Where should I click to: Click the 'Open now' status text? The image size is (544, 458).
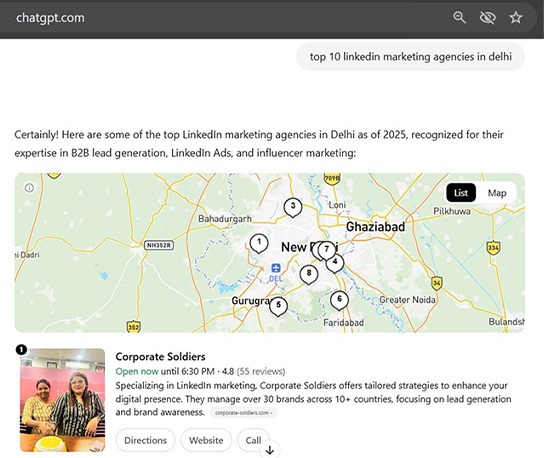coord(137,372)
